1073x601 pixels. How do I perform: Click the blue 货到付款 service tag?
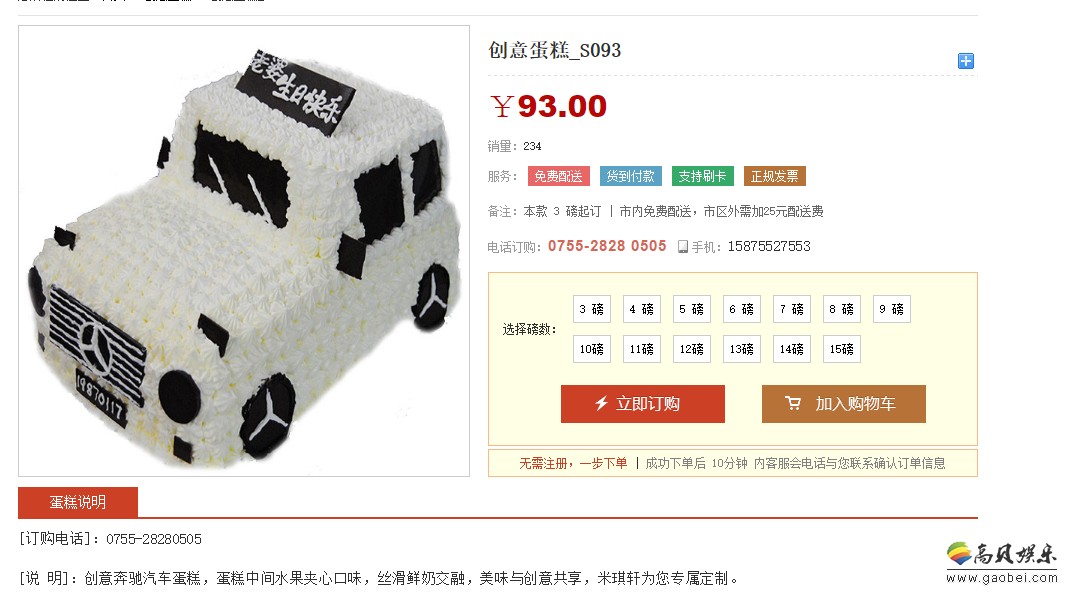(x=630, y=177)
